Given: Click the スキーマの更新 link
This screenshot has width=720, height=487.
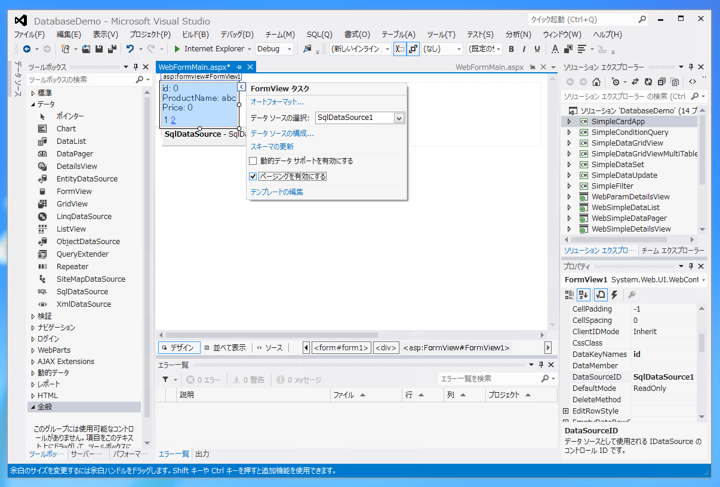Looking at the screenshot, I should click(x=272, y=147).
